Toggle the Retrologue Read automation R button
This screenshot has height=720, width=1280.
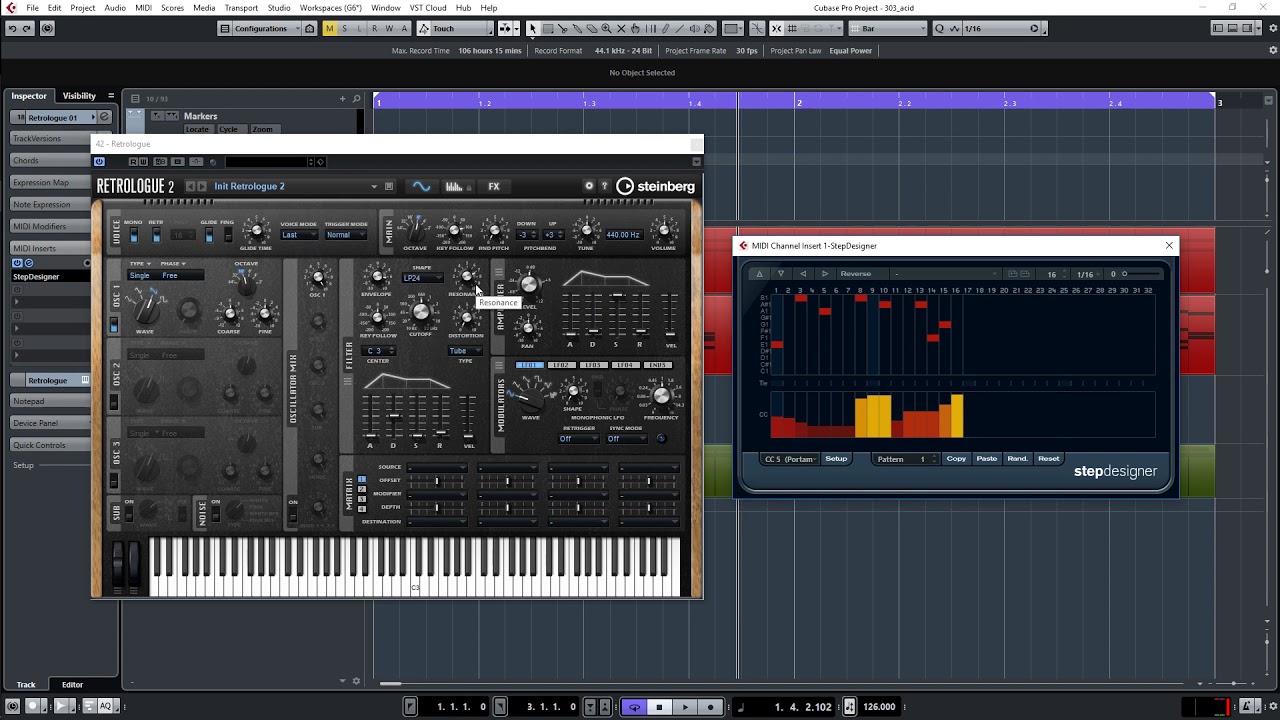133,162
